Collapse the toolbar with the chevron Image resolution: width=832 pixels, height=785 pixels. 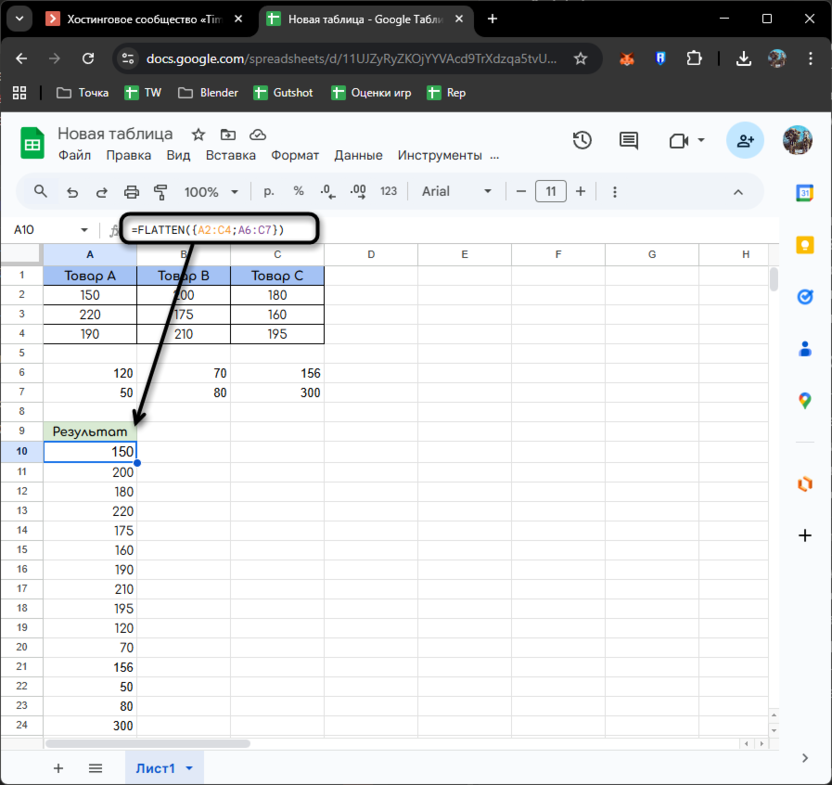pos(738,191)
